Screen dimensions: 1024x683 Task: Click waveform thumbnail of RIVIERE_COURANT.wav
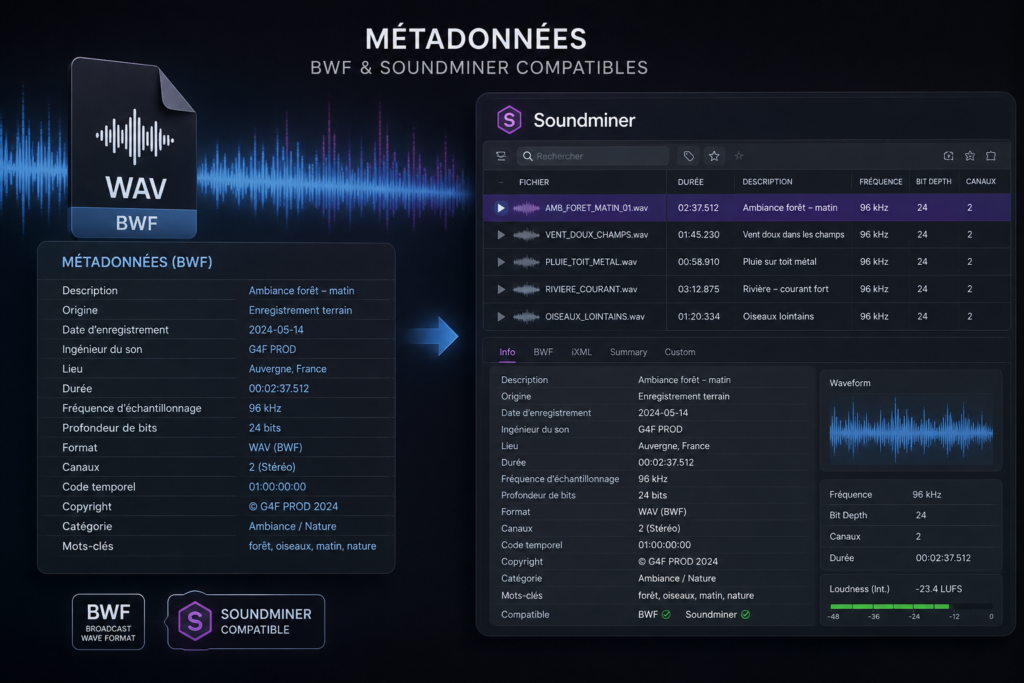pos(526,289)
